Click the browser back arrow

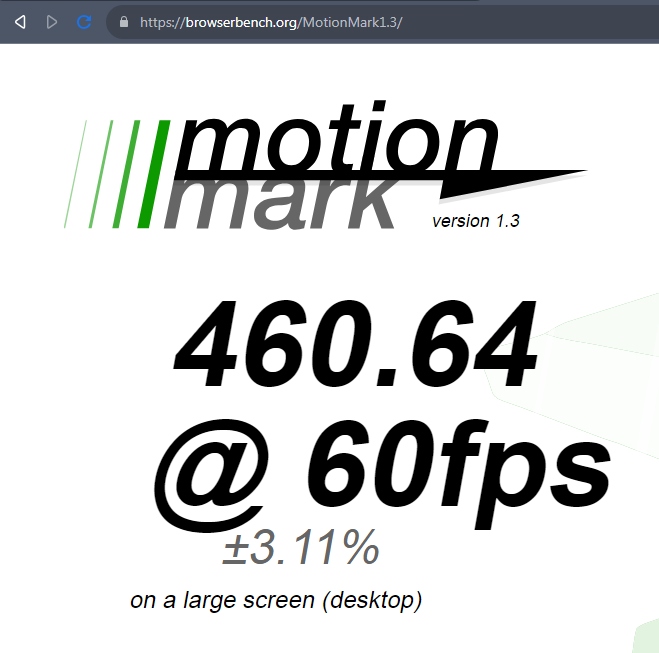[20, 22]
